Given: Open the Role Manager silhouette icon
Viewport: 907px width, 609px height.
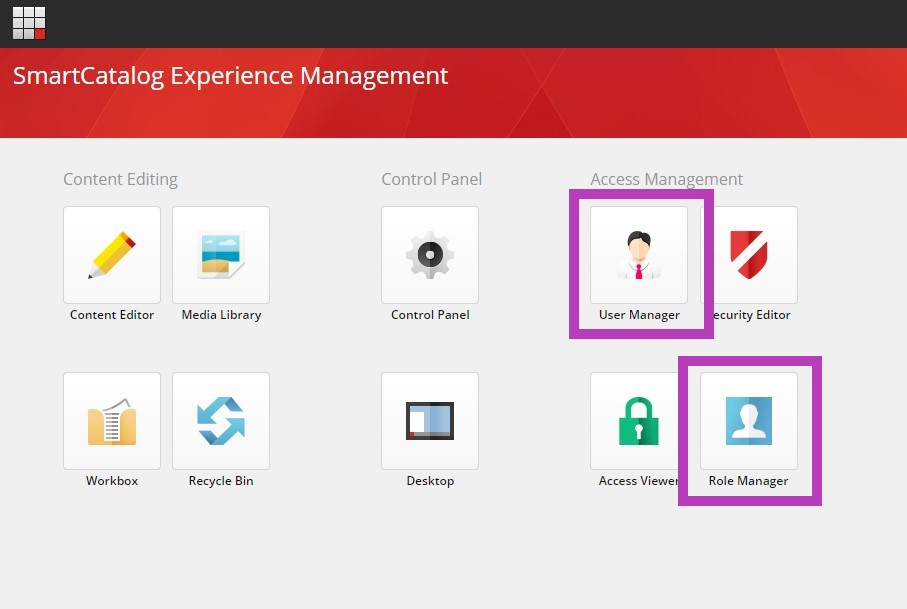Looking at the screenshot, I should pyautogui.click(x=749, y=421).
